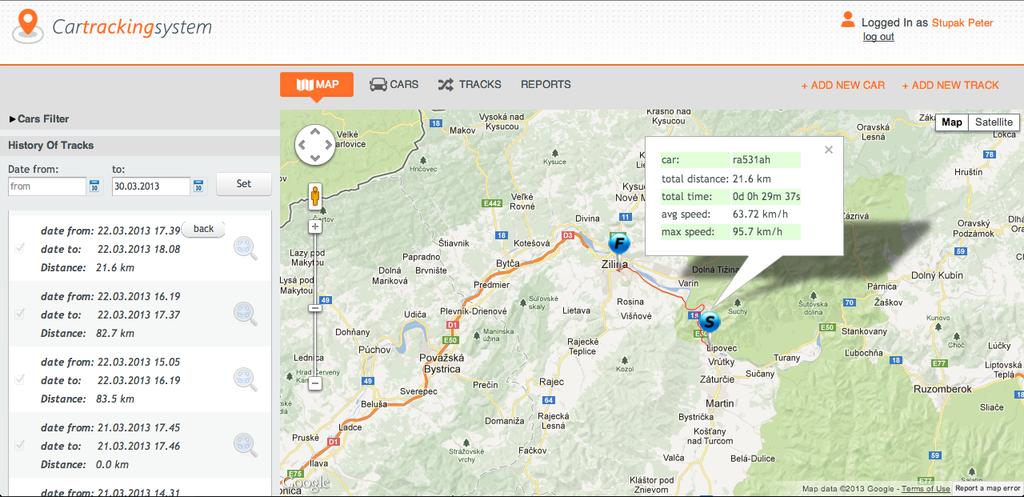Click the Martin city label on map
Viewport: 1024px width, 497px height.
point(720,404)
